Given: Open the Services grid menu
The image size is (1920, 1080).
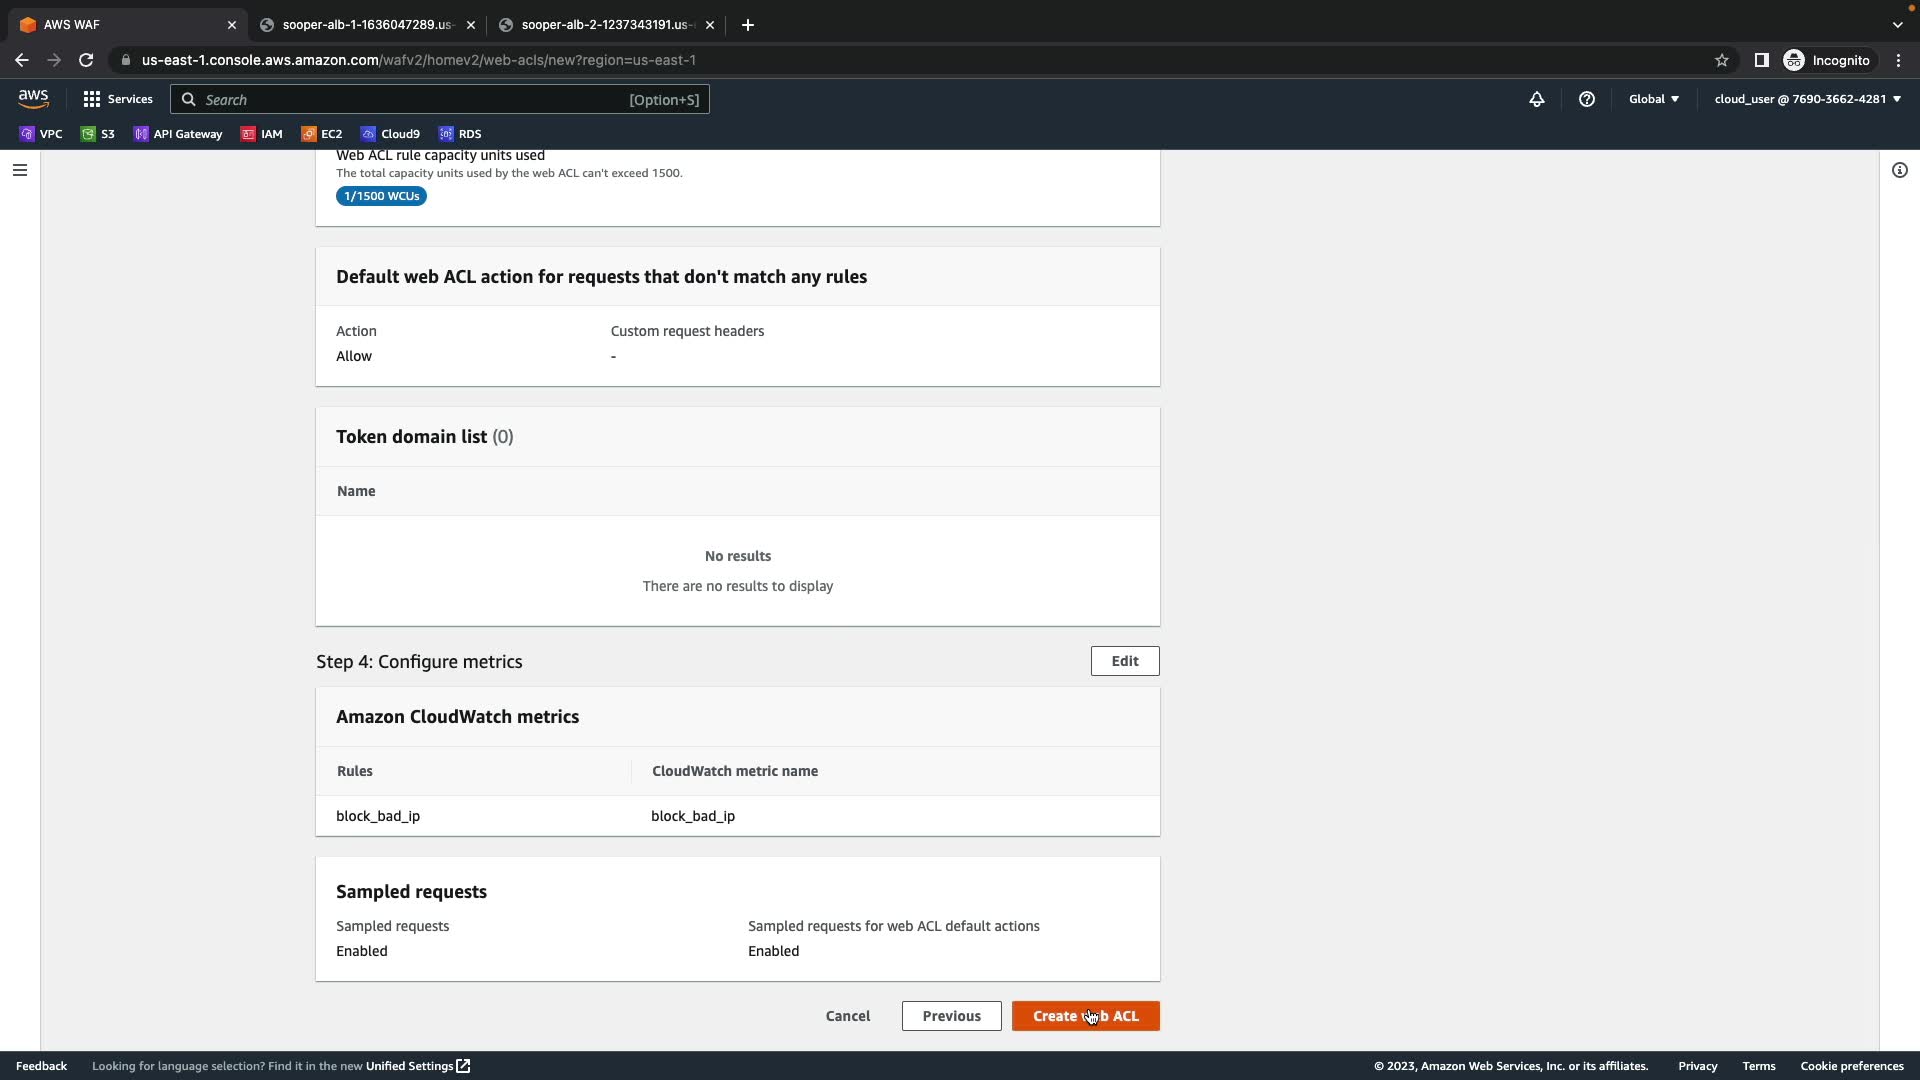Looking at the screenshot, I should pos(118,99).
